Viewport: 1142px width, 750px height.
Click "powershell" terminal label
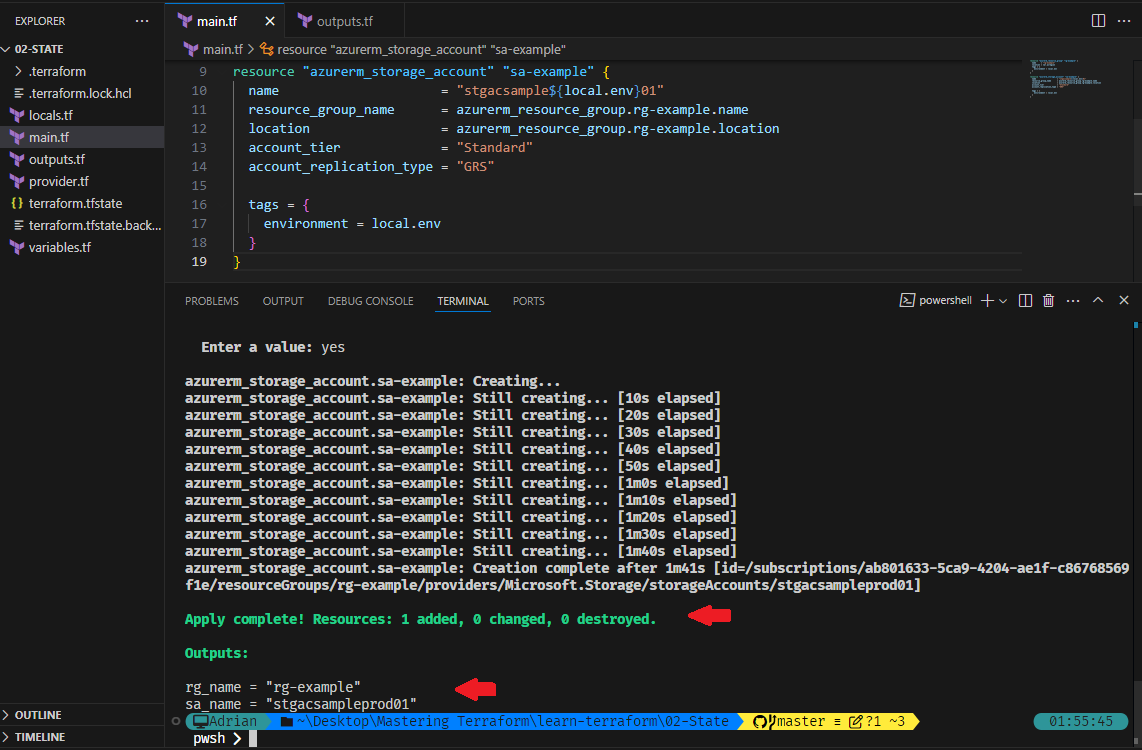click(x=945, y=300)
